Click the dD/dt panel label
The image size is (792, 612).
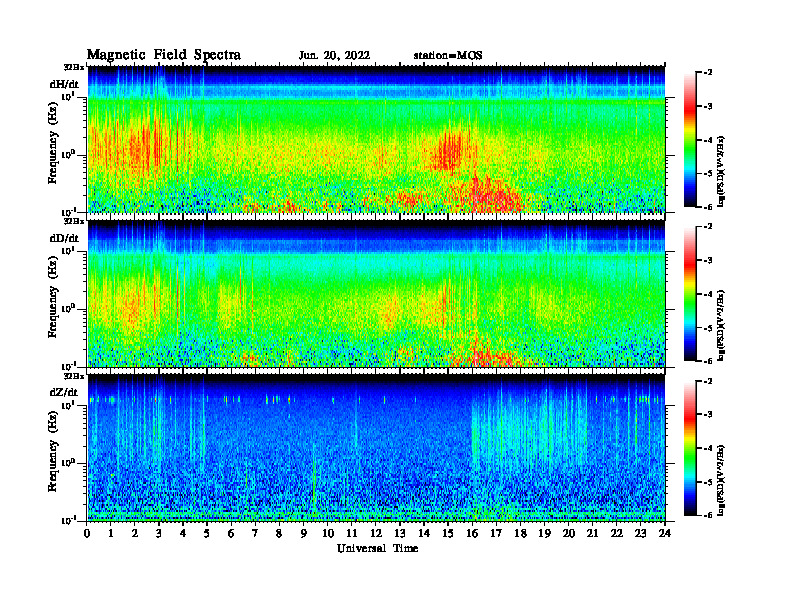[x=64, y=238]
